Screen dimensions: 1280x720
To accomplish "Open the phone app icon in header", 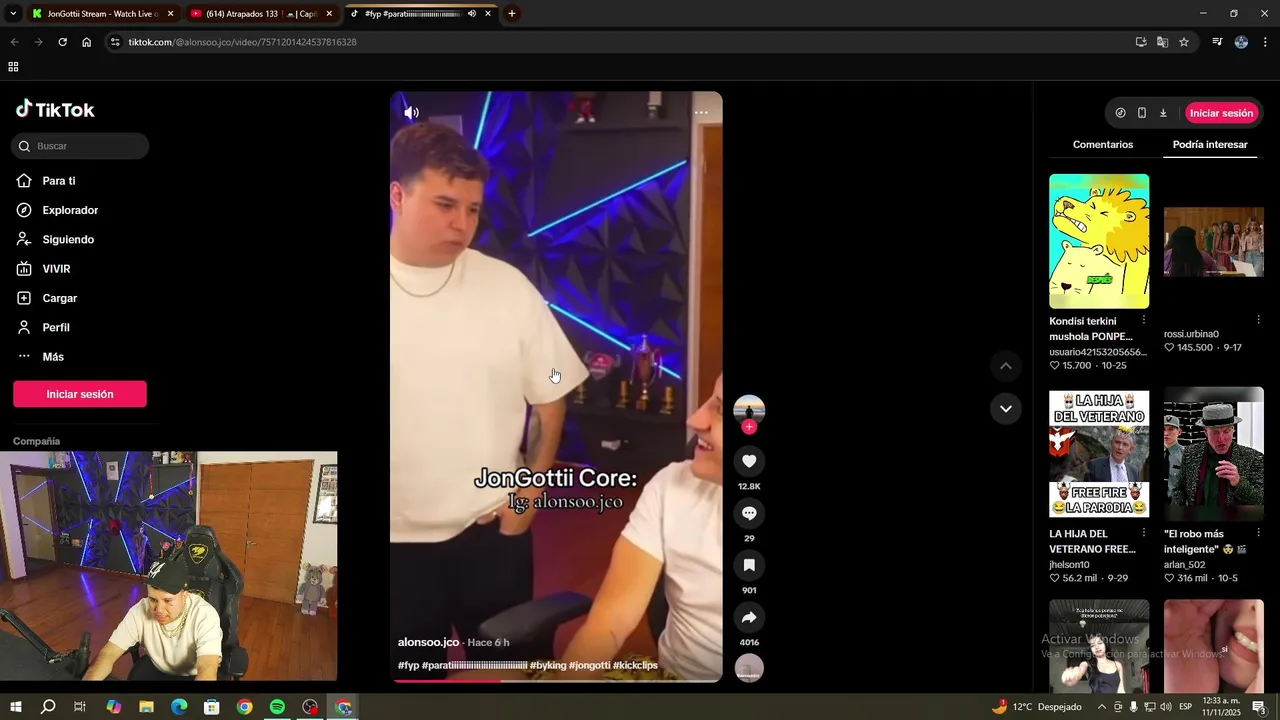I will (x=1142, y=113).
